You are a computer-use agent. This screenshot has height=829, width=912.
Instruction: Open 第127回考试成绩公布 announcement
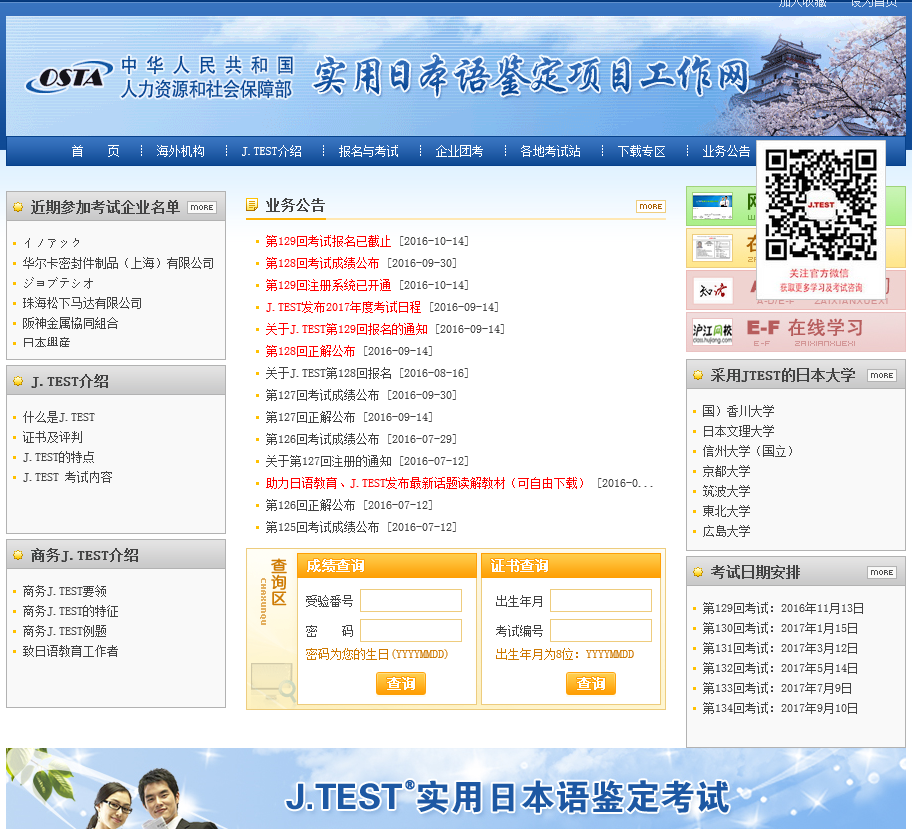click(x=322, y=396)
